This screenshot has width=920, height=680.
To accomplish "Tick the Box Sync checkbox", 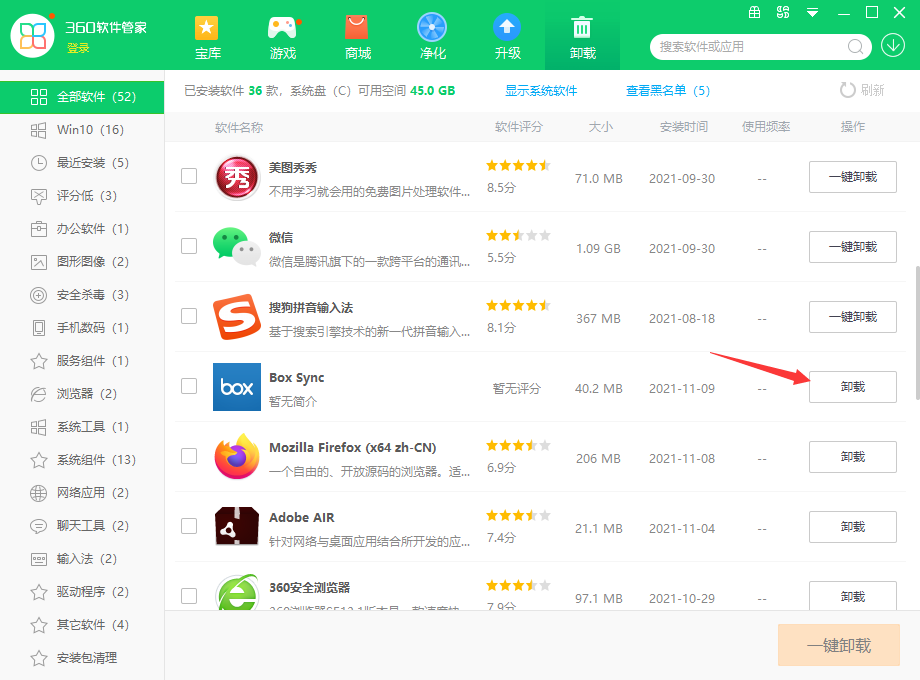I will 189,385.
